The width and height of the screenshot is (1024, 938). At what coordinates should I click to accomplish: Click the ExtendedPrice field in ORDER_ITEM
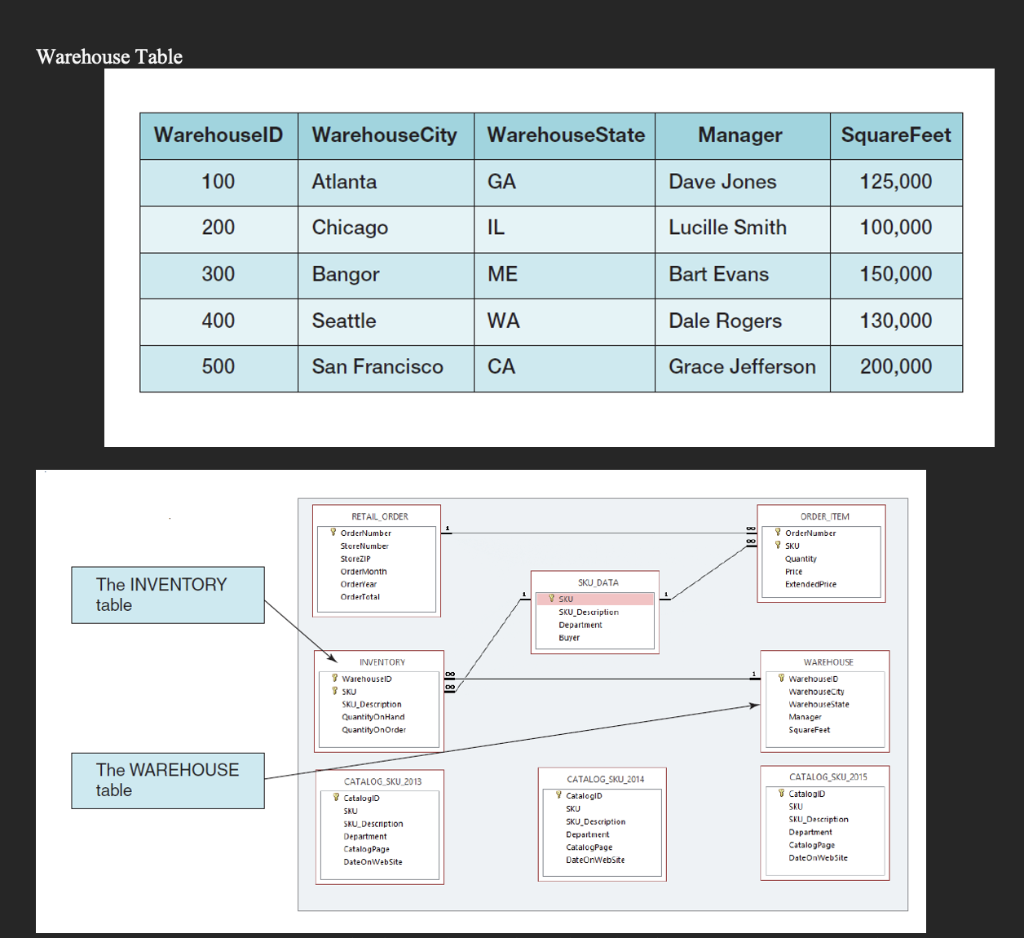tap(812, 584)
